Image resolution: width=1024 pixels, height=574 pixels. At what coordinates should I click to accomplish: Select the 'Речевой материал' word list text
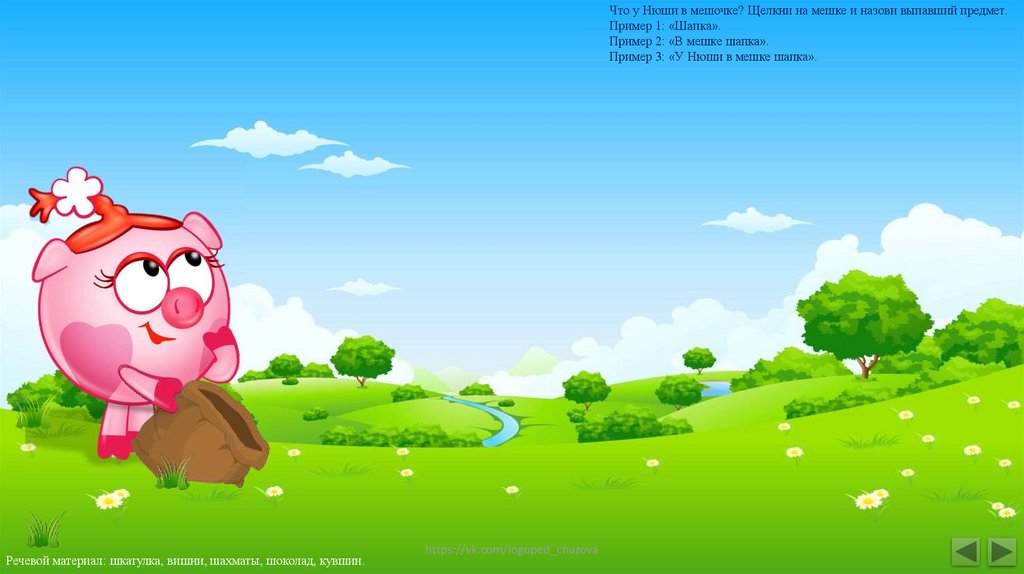(x=185, y=561)
